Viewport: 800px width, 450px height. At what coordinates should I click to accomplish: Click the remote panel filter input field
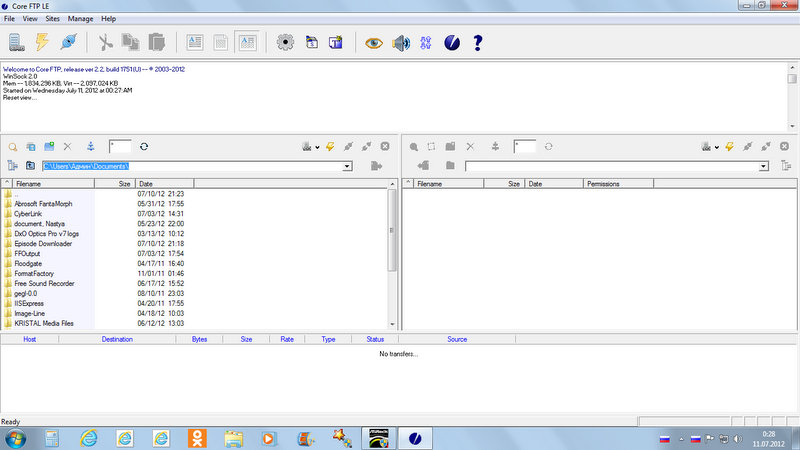525,147
